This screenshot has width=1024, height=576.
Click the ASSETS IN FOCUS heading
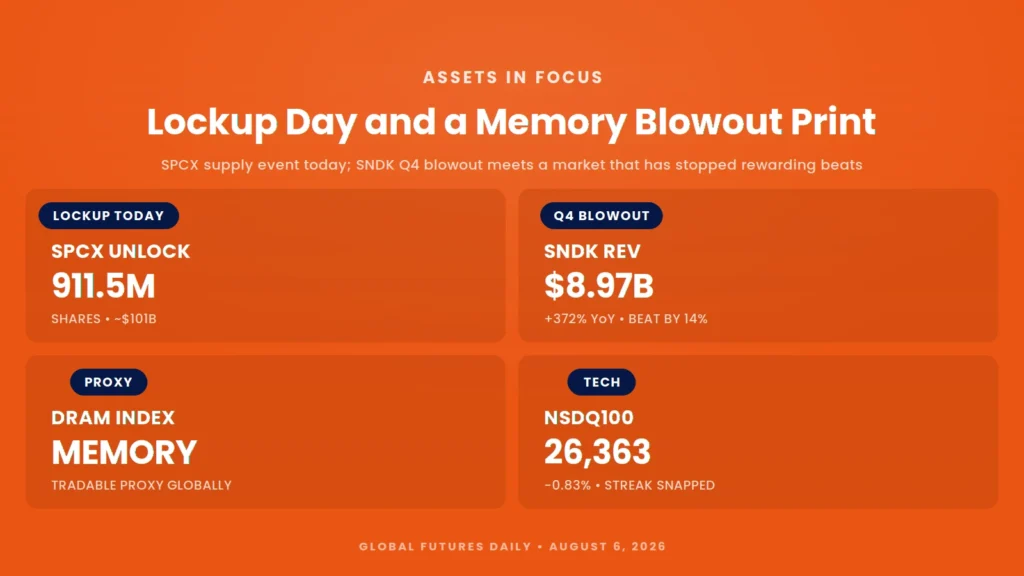click(513, 77)
